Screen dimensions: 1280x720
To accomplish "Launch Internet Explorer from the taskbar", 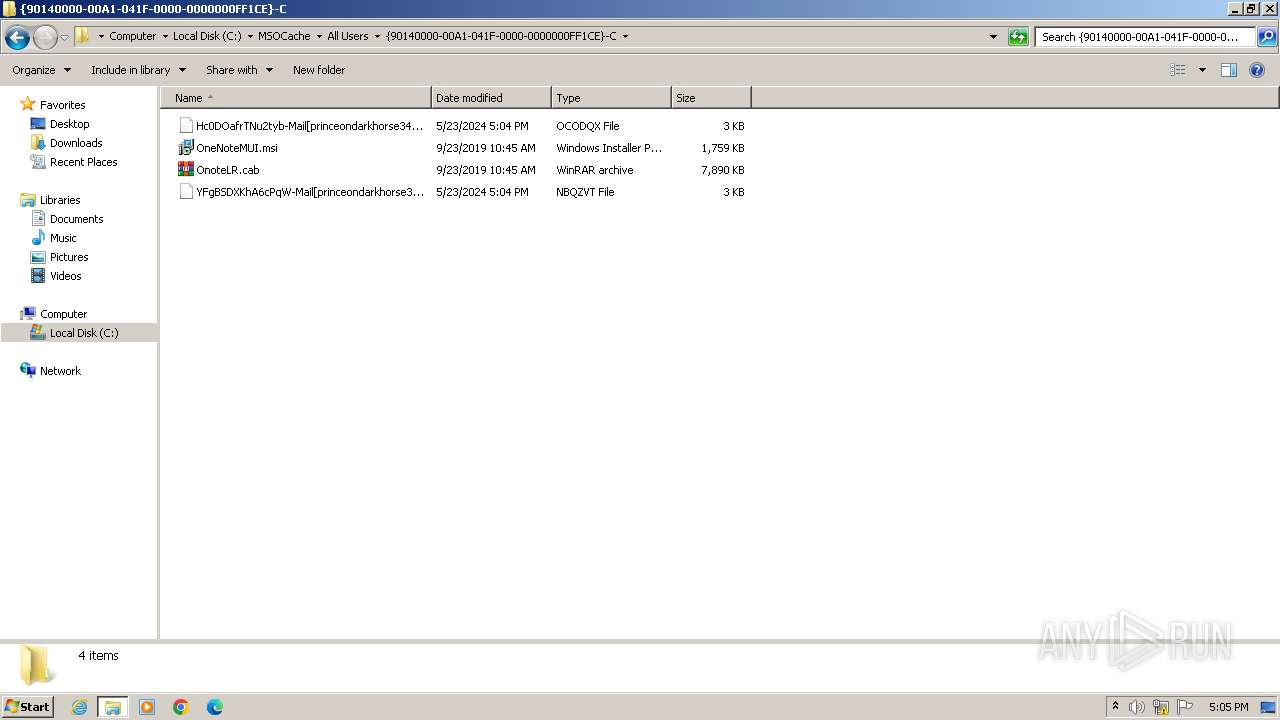I will coord(79,707).
